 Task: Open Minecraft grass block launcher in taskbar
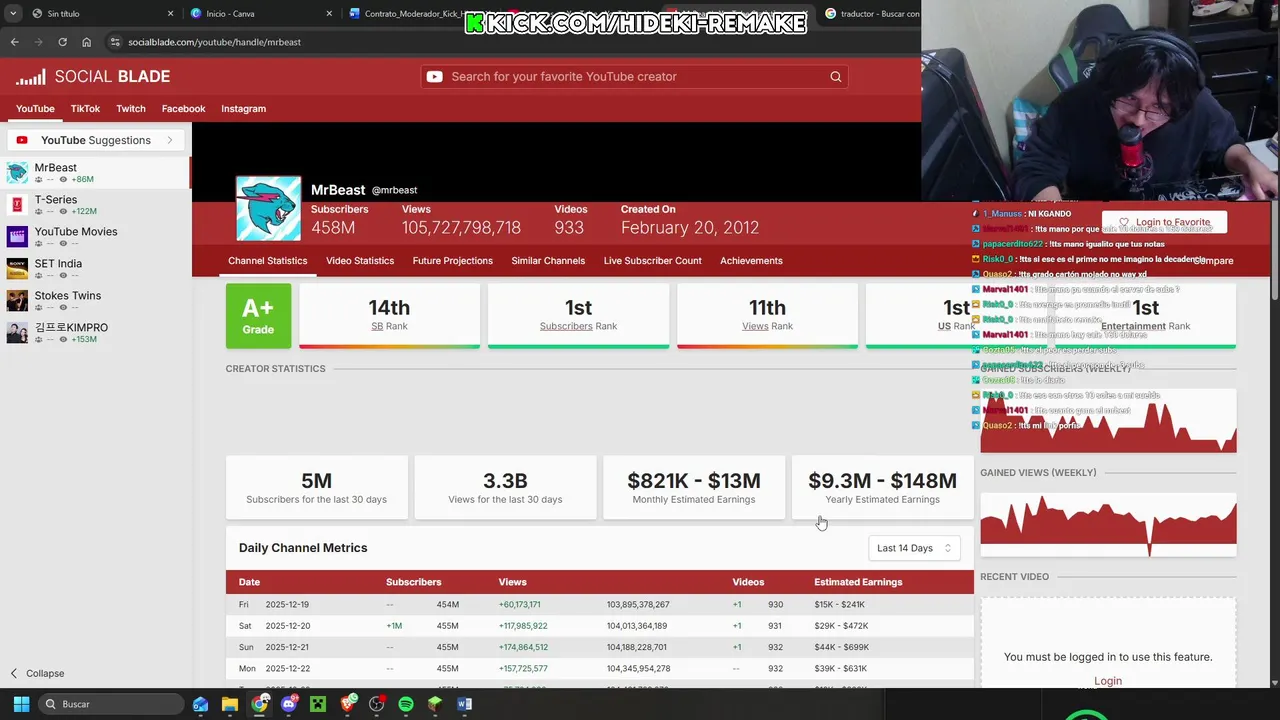435,704
